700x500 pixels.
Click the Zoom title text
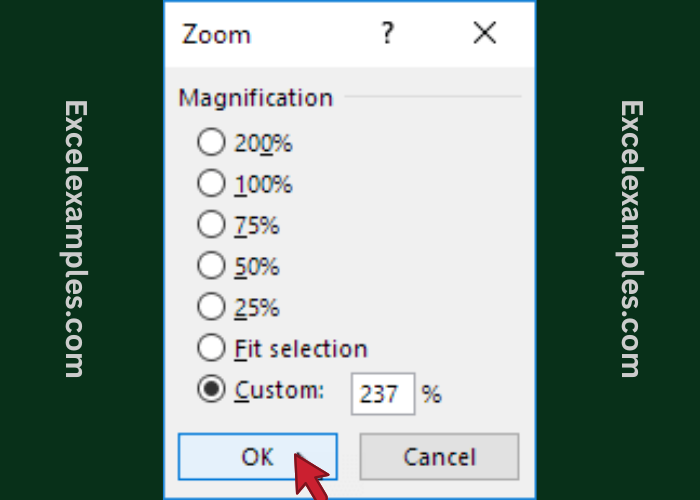216,35
